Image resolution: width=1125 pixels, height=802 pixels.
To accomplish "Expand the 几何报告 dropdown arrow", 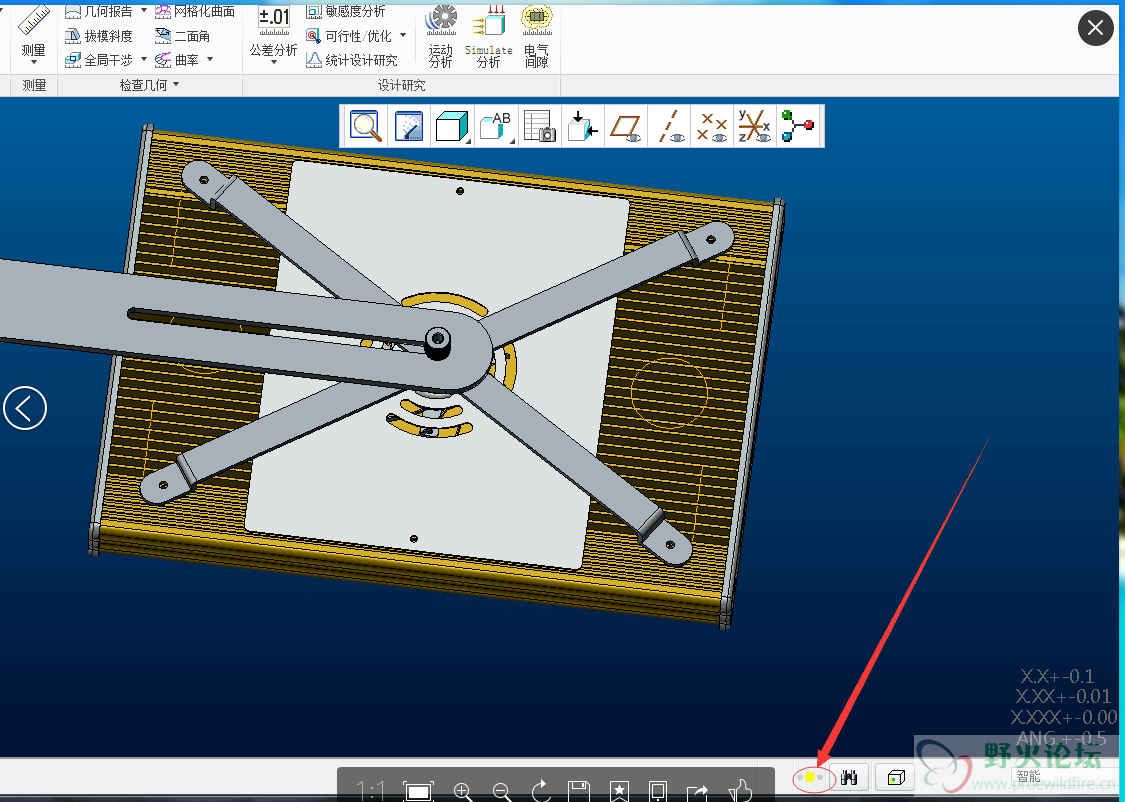I will pos(143,11).
